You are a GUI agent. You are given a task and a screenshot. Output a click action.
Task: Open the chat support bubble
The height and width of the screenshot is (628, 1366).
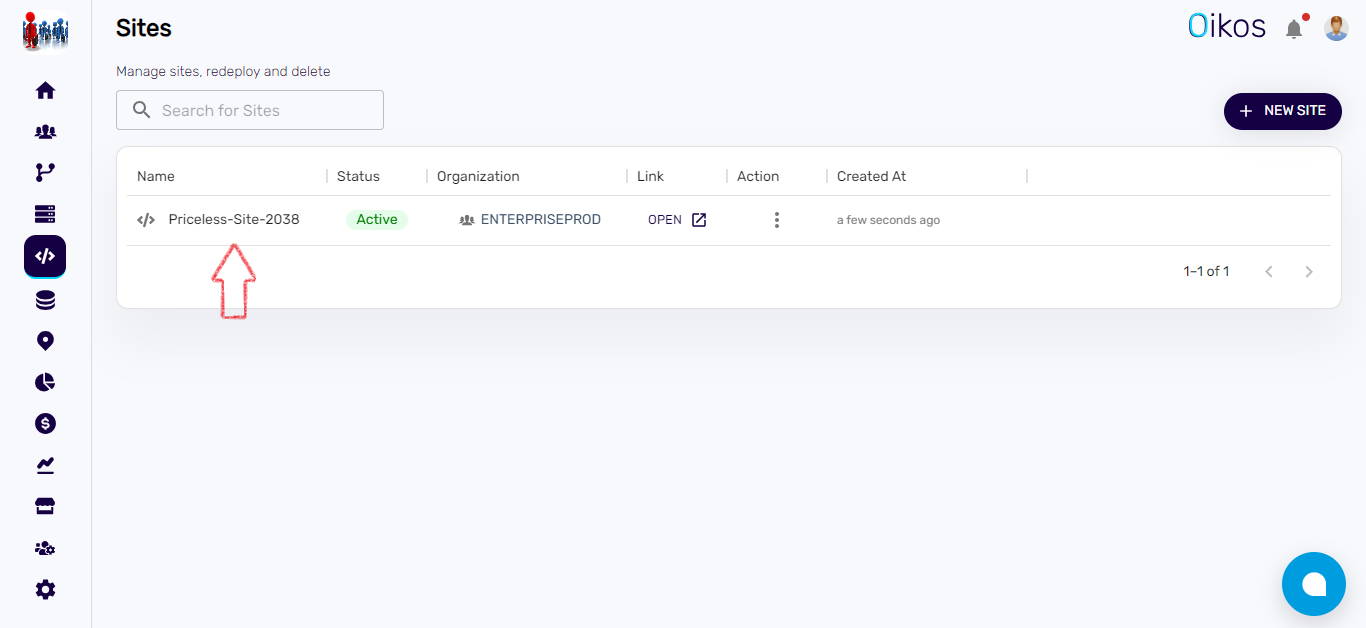coord(1313,585)
